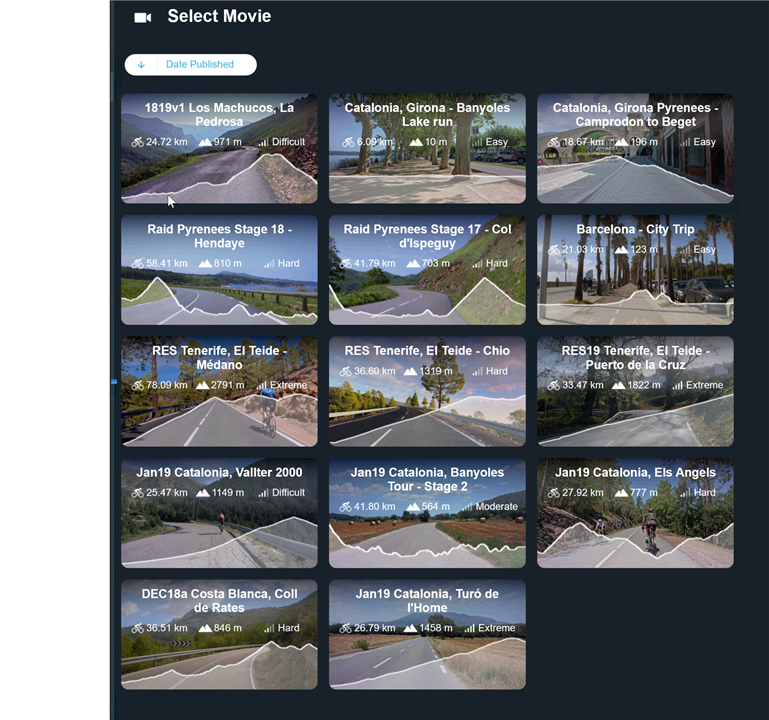Click the mountain icon beside 1458 m
This screenshot has height=720, width=769.
(x=410, y=628)
